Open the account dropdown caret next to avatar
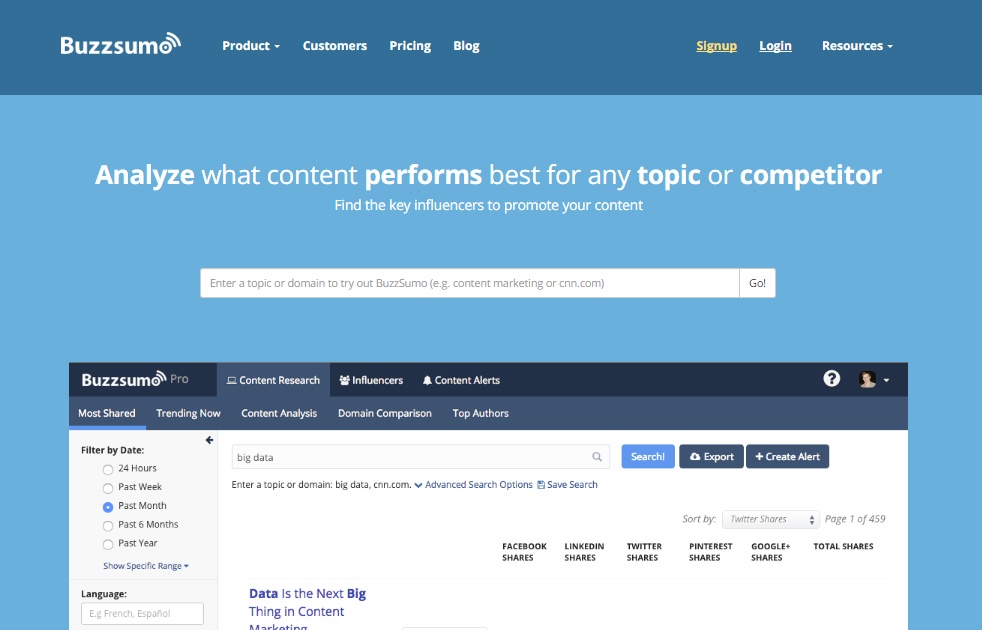This screenshot has width=982, height=630. coord(886,380)
